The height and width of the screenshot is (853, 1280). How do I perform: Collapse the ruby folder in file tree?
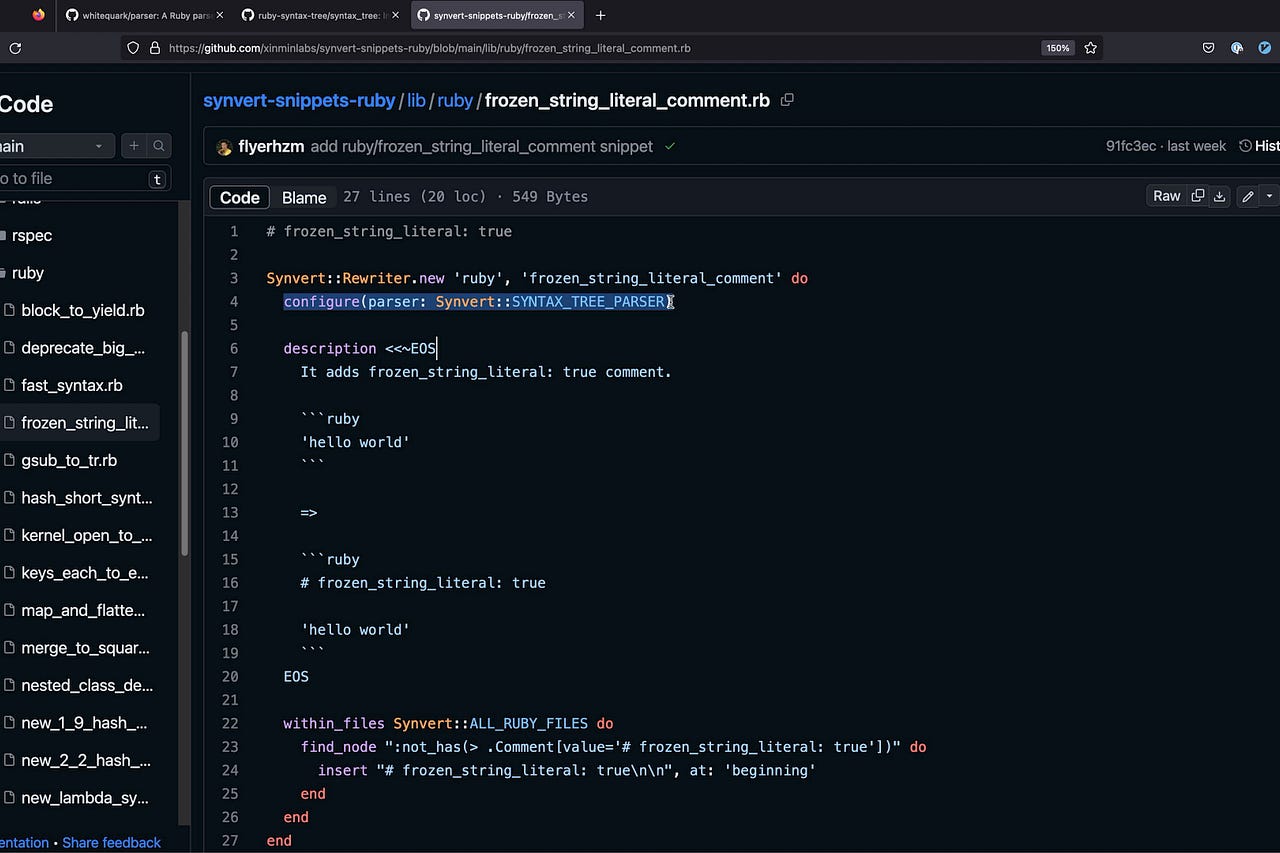click(x=27, y=273)
